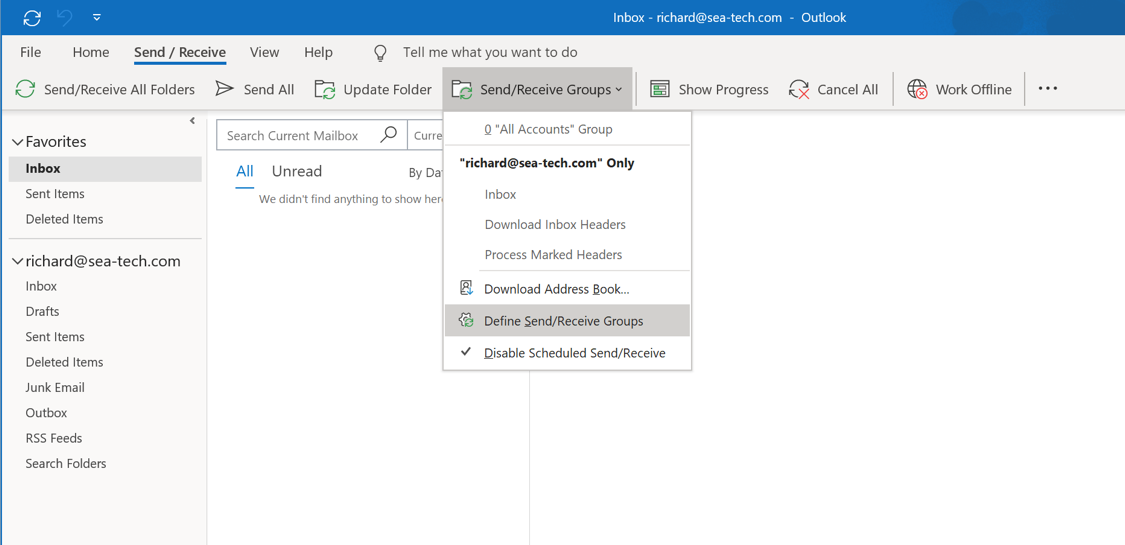Click the Download Address Book icon
Screen dimensions: 1125x545
(x=467, y=288)
